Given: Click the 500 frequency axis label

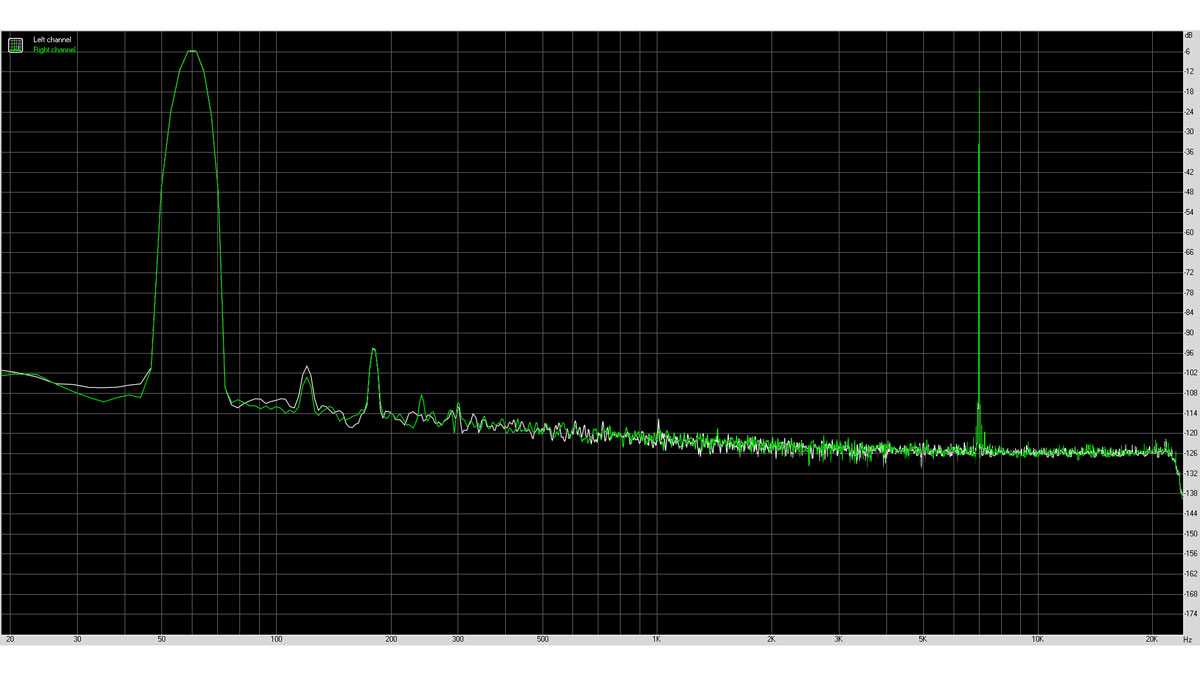Looking at the screenshot, I should pyautogui.click(x=541, y=638).
